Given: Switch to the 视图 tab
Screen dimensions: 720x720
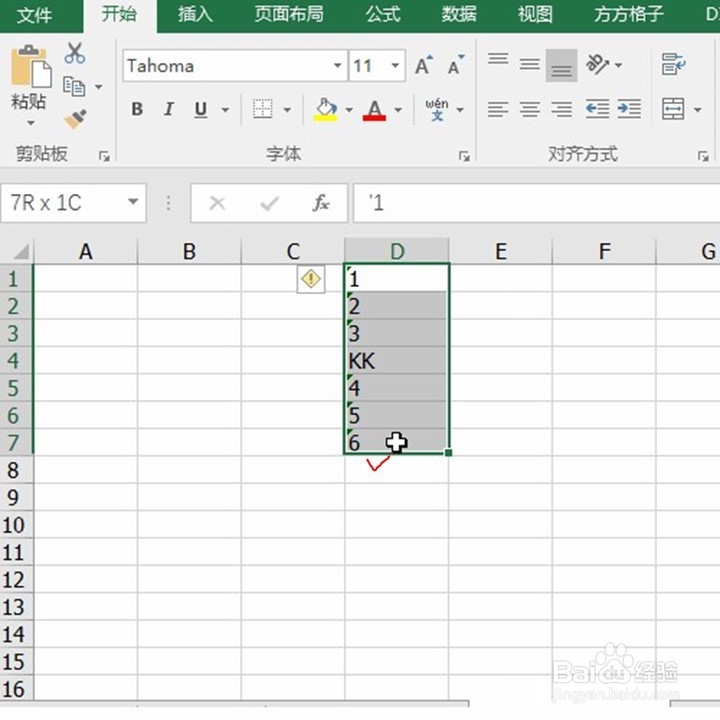Looking at the screenshot, I should 535,14.
